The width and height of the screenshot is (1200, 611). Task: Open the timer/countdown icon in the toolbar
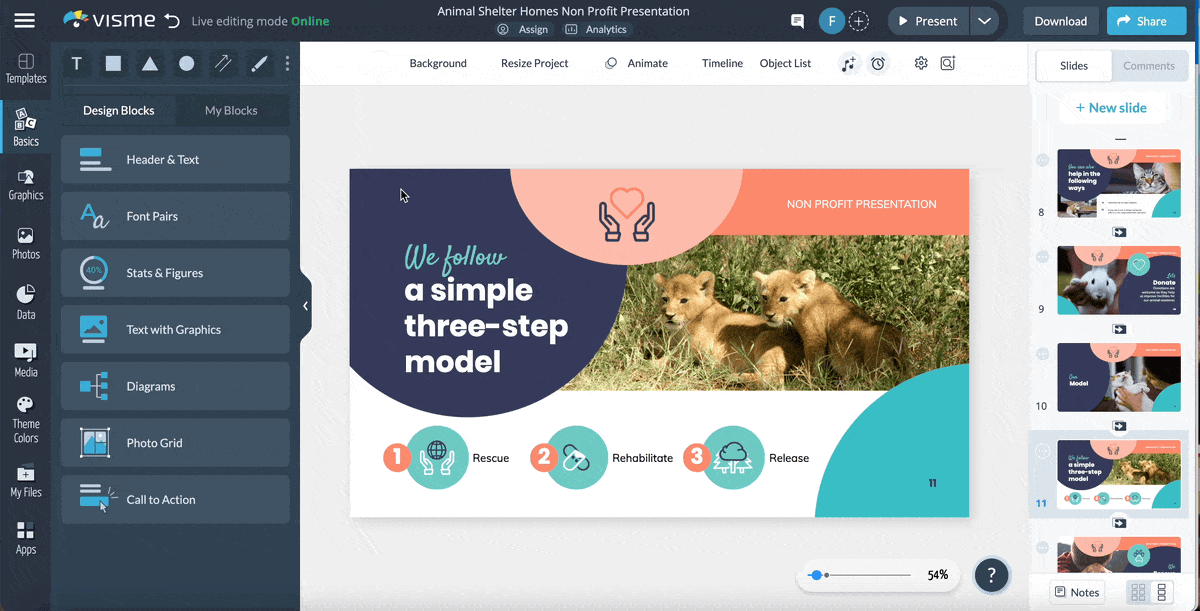(x=878, y=64)
